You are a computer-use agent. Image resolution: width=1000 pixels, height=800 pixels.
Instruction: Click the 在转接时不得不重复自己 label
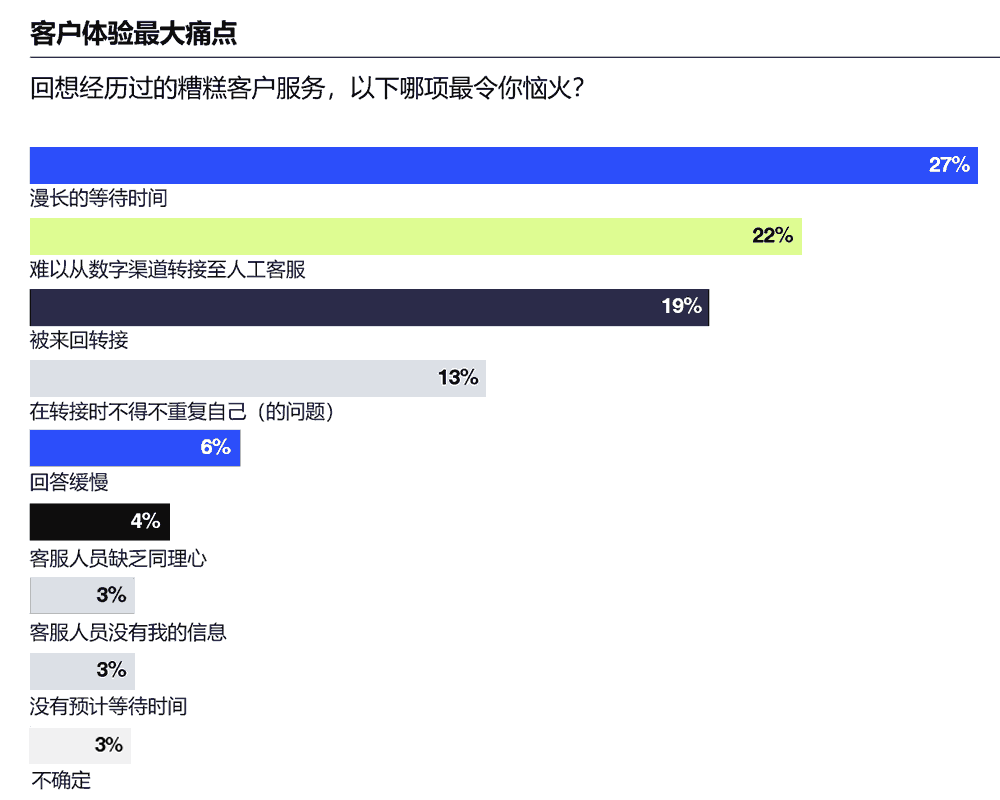tap(181, 411)
